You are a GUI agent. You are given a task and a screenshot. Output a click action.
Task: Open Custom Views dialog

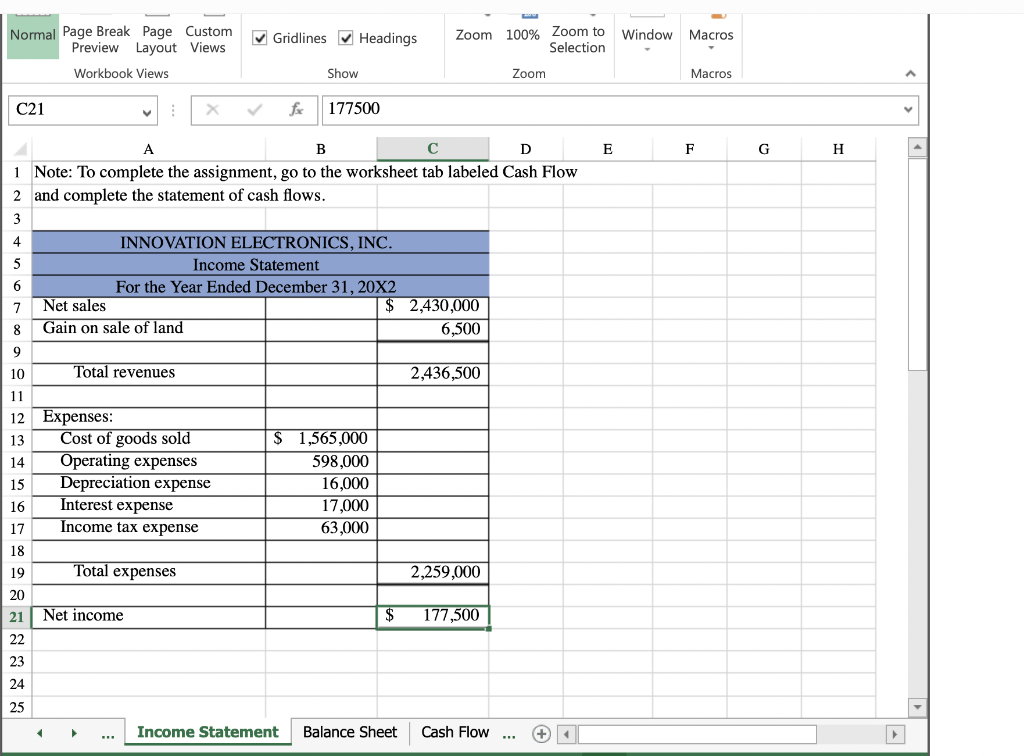(x=208, y=38)
